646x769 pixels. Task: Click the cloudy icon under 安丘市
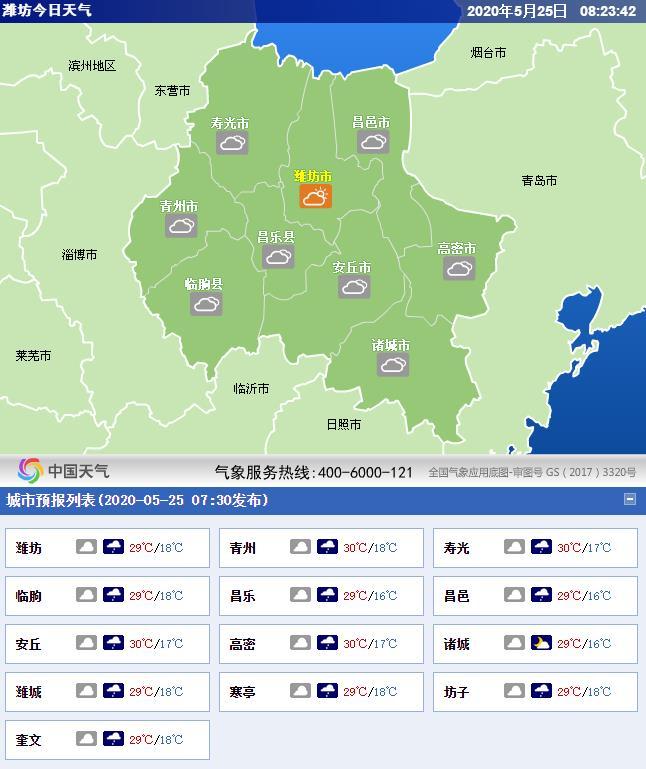(353, 287)
